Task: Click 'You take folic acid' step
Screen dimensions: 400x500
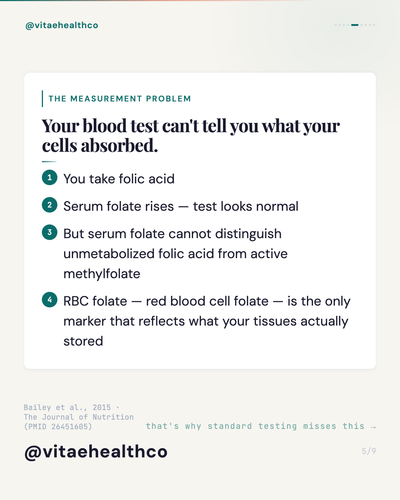Action: (x=119, y=179)
